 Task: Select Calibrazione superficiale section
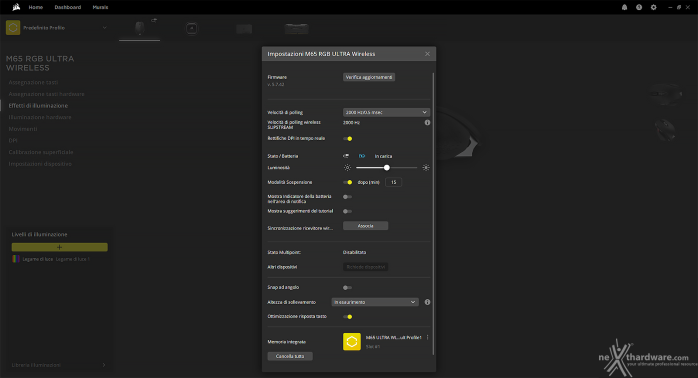[41, 152]
